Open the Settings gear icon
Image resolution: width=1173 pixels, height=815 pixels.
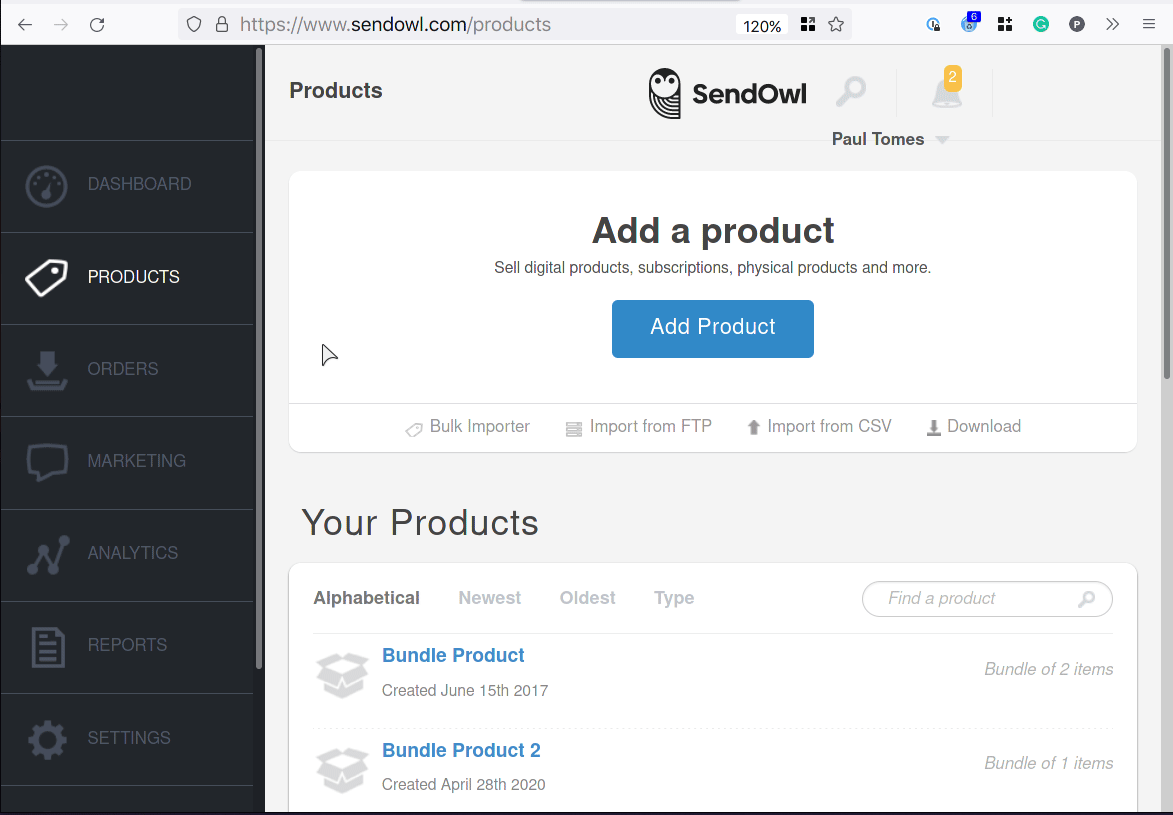click(47, 739)
